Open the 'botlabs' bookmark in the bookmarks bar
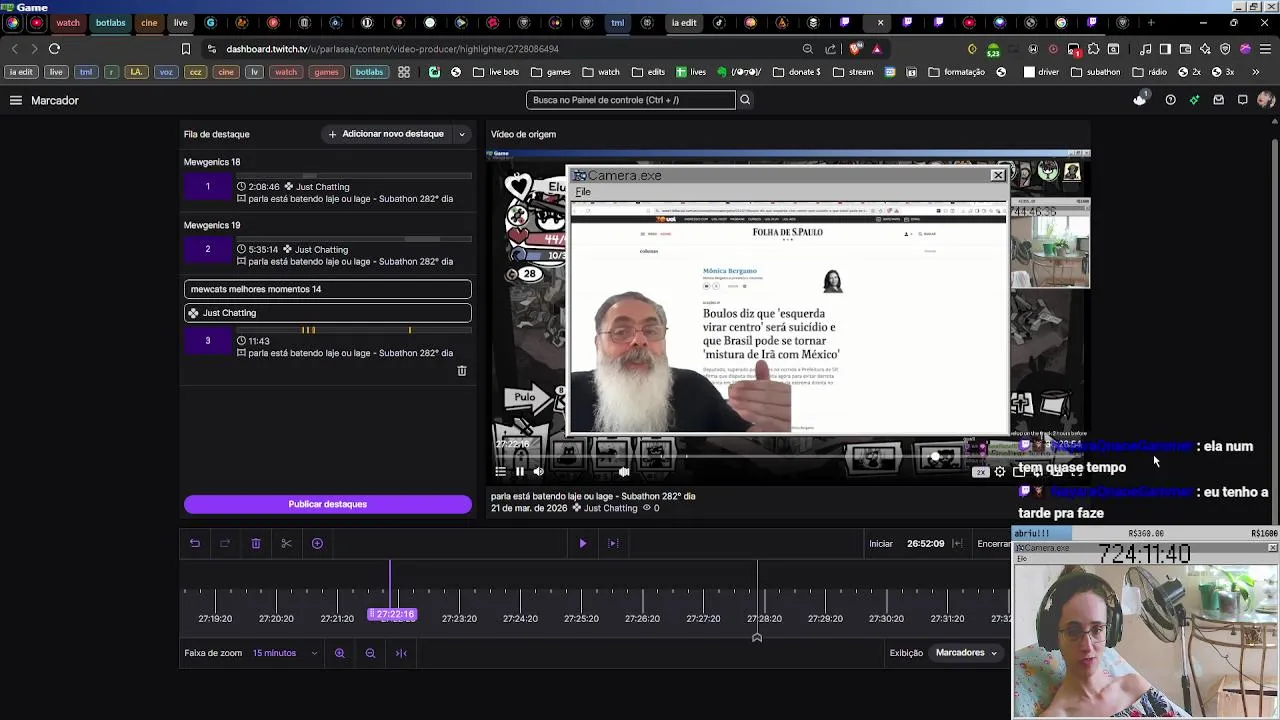Screen dimensions: 1280x720 click(x=369, y=72)
